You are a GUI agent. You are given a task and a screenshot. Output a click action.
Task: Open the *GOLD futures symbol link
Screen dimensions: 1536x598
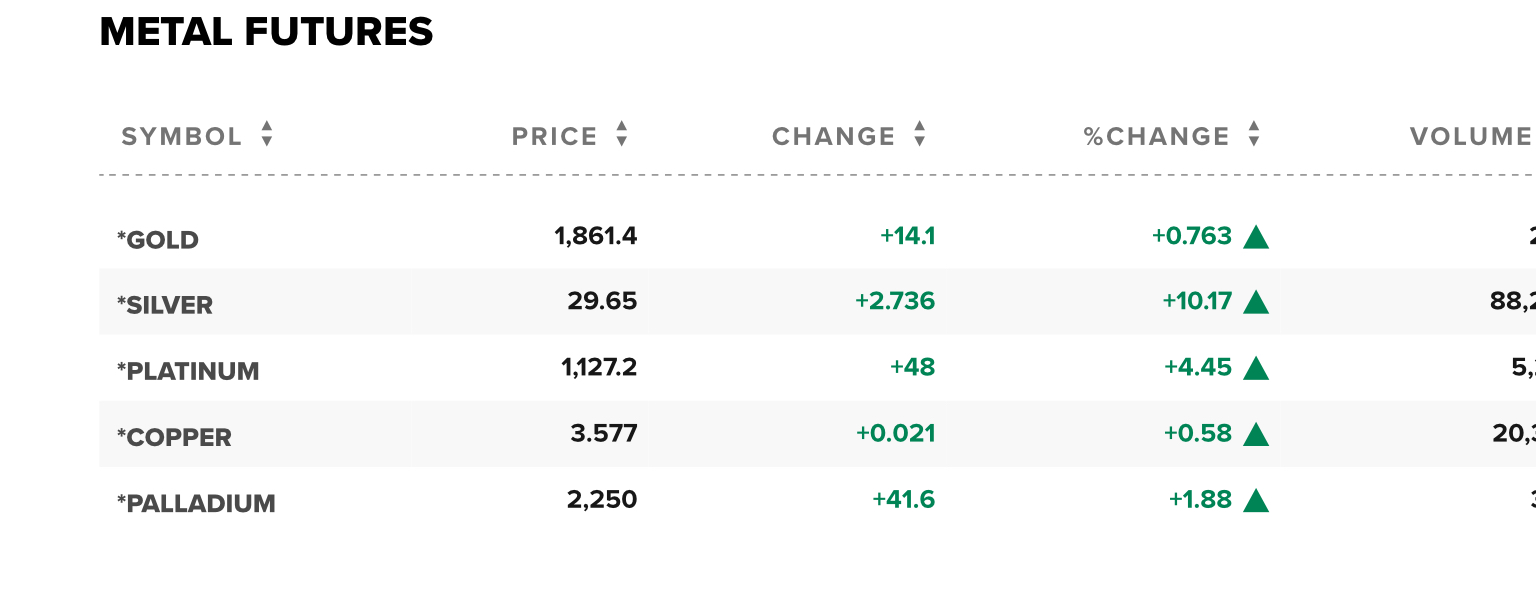tap(158, 240)
